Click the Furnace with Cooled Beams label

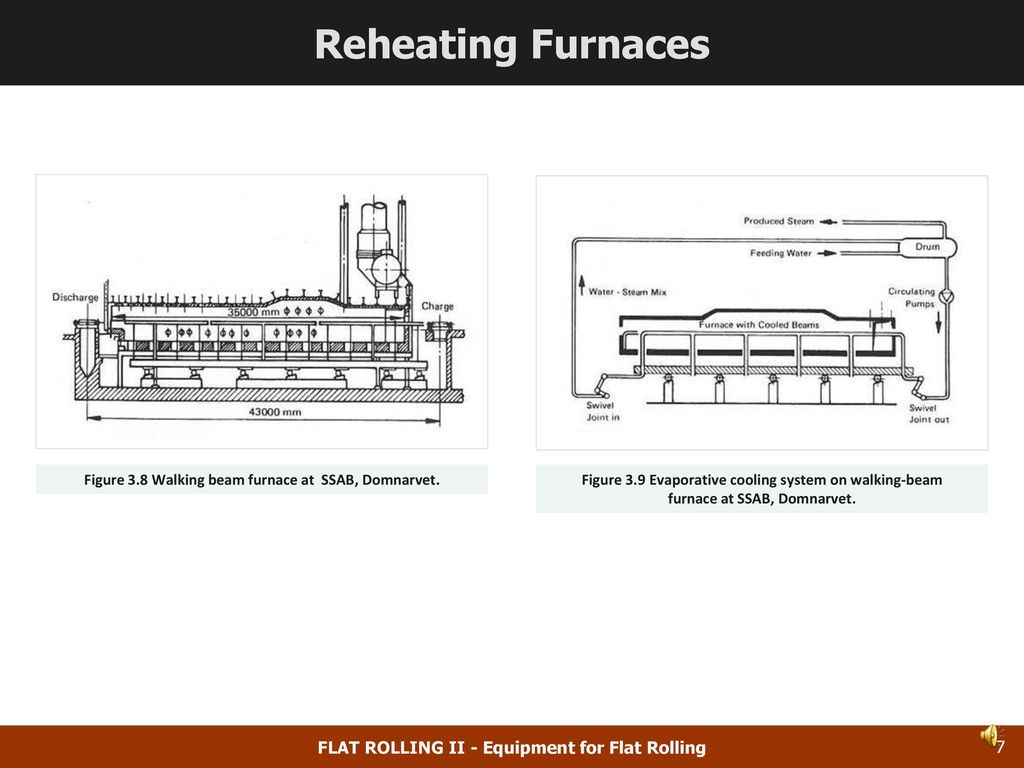coord(759,325)
